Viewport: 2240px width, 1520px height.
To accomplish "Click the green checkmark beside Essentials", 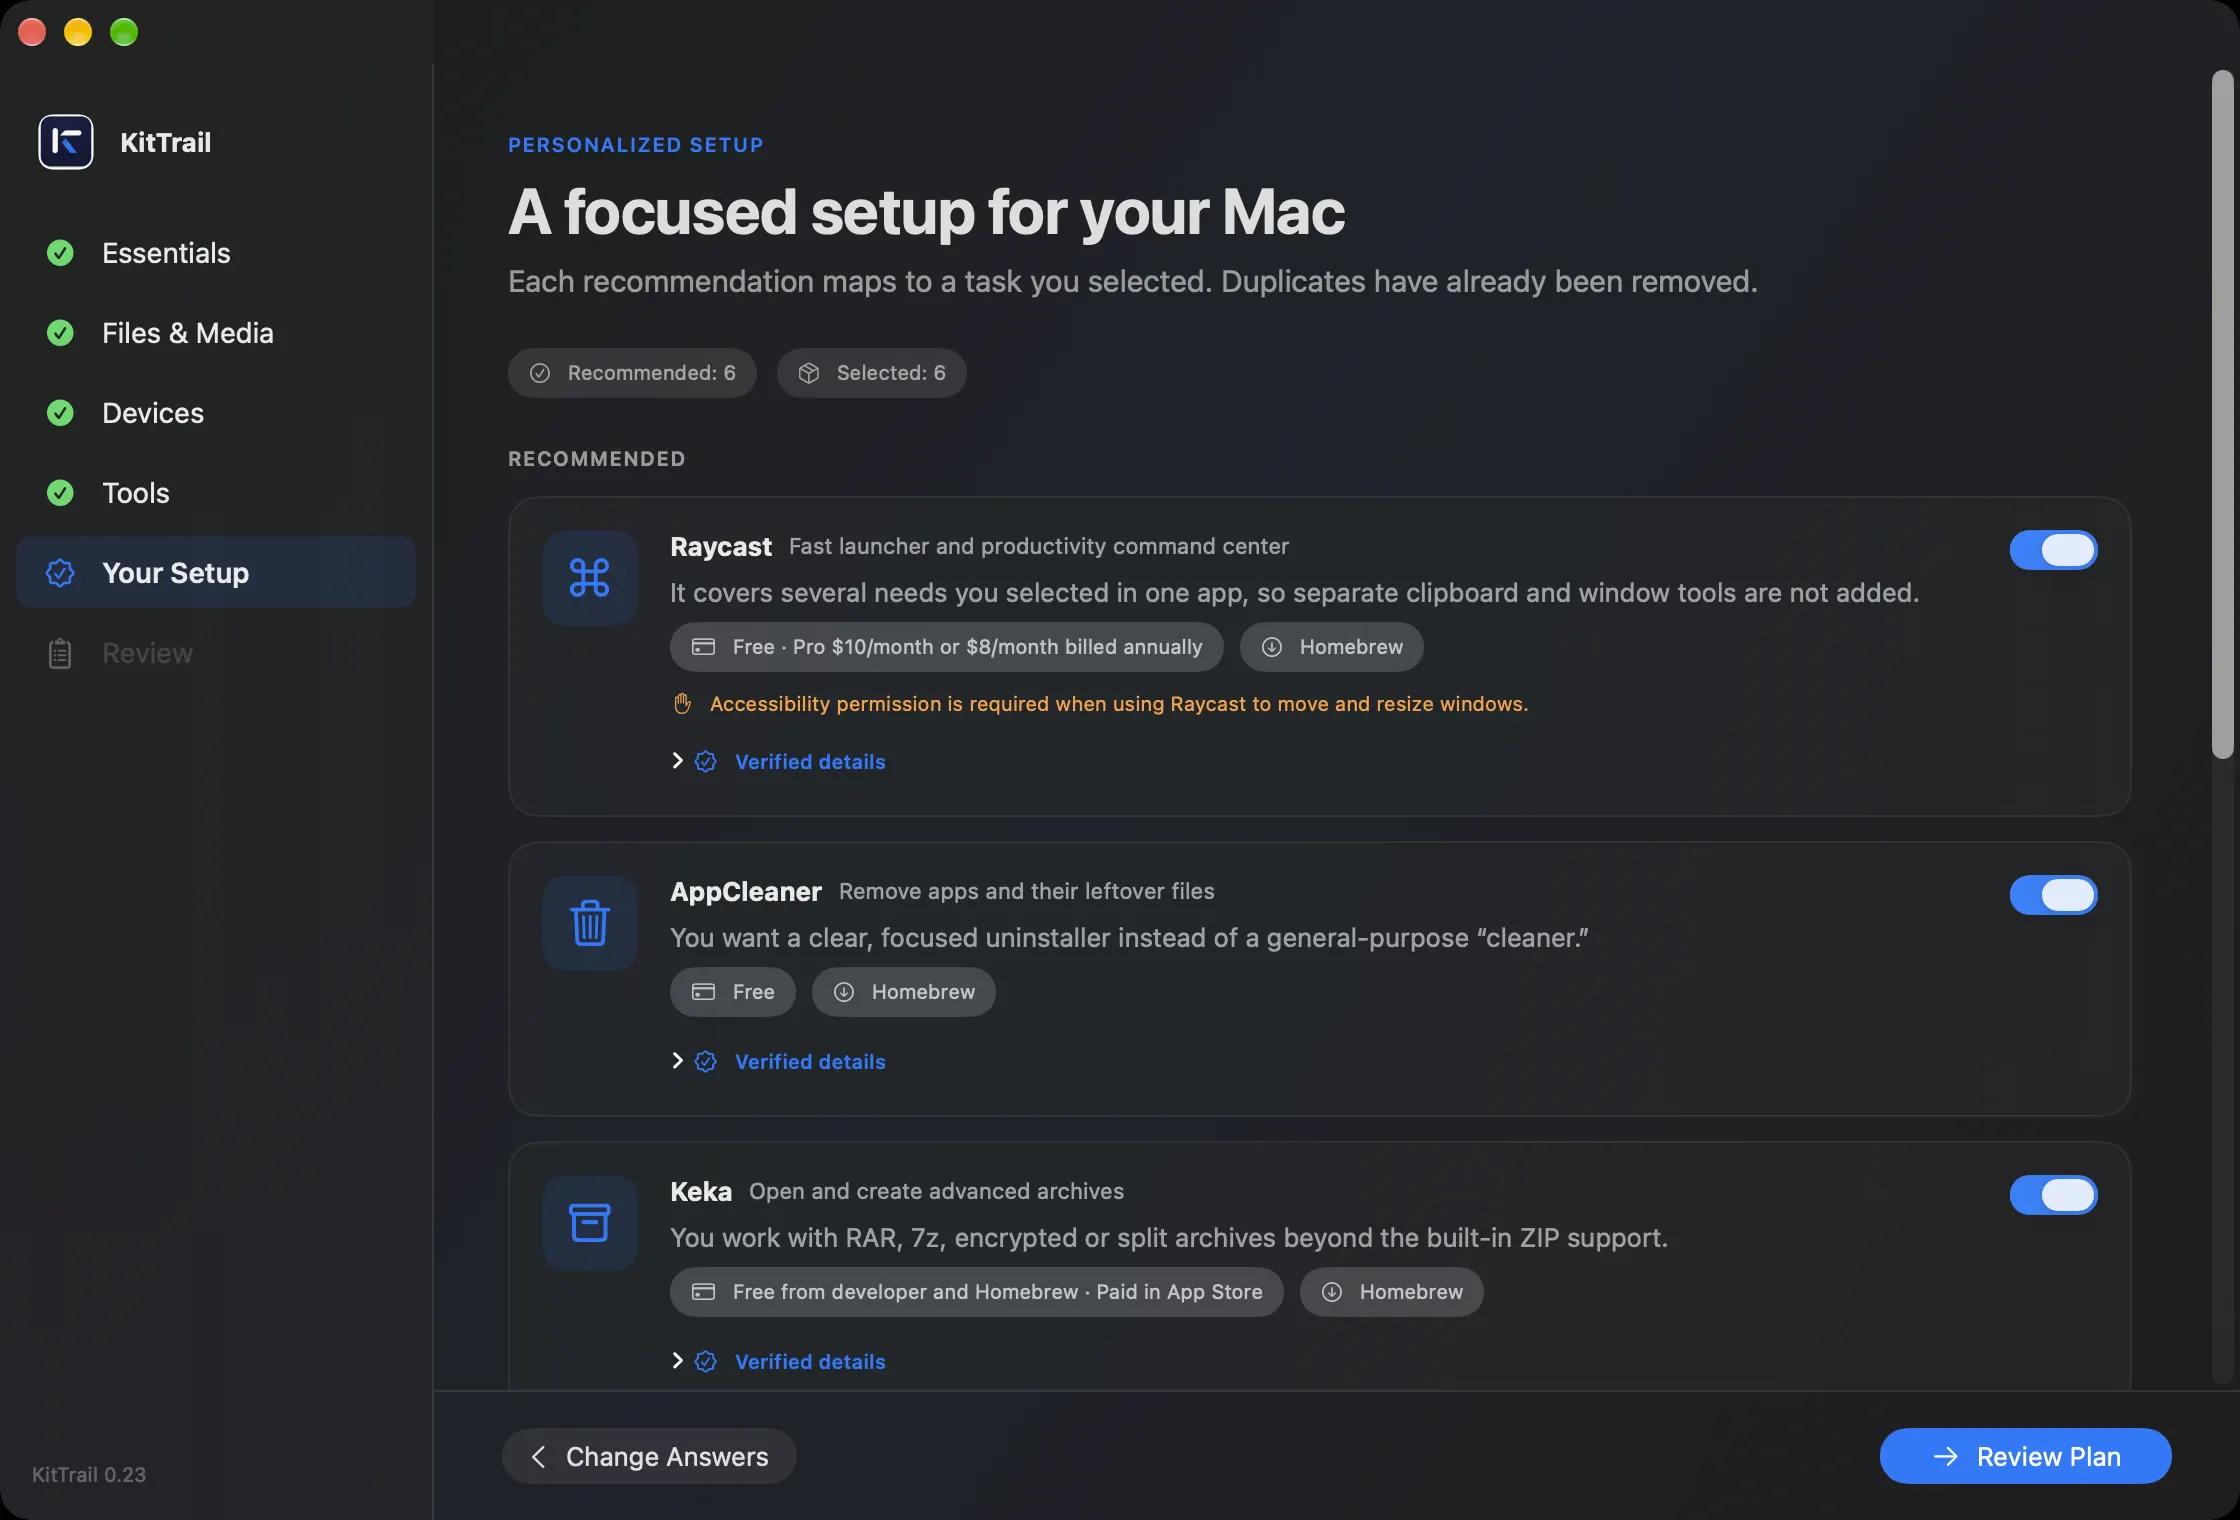I will tap(60, 253).
